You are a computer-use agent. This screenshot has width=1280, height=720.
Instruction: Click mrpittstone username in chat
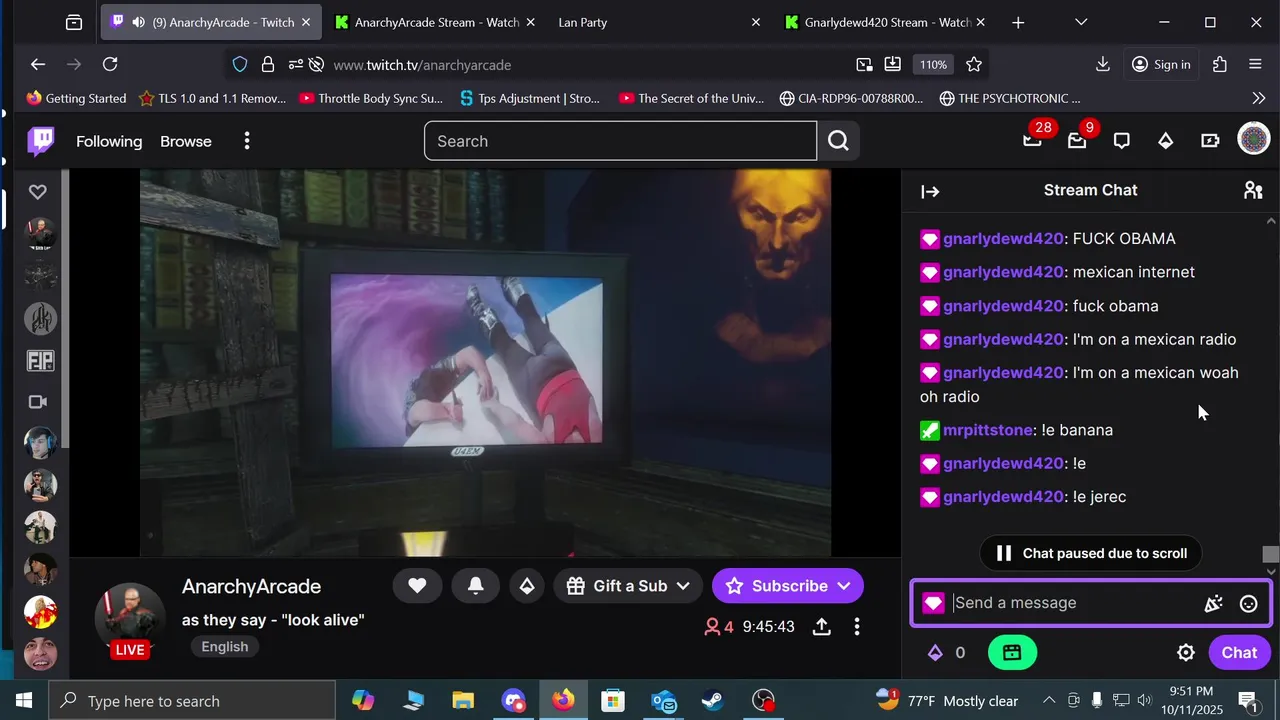coord(988,430)
